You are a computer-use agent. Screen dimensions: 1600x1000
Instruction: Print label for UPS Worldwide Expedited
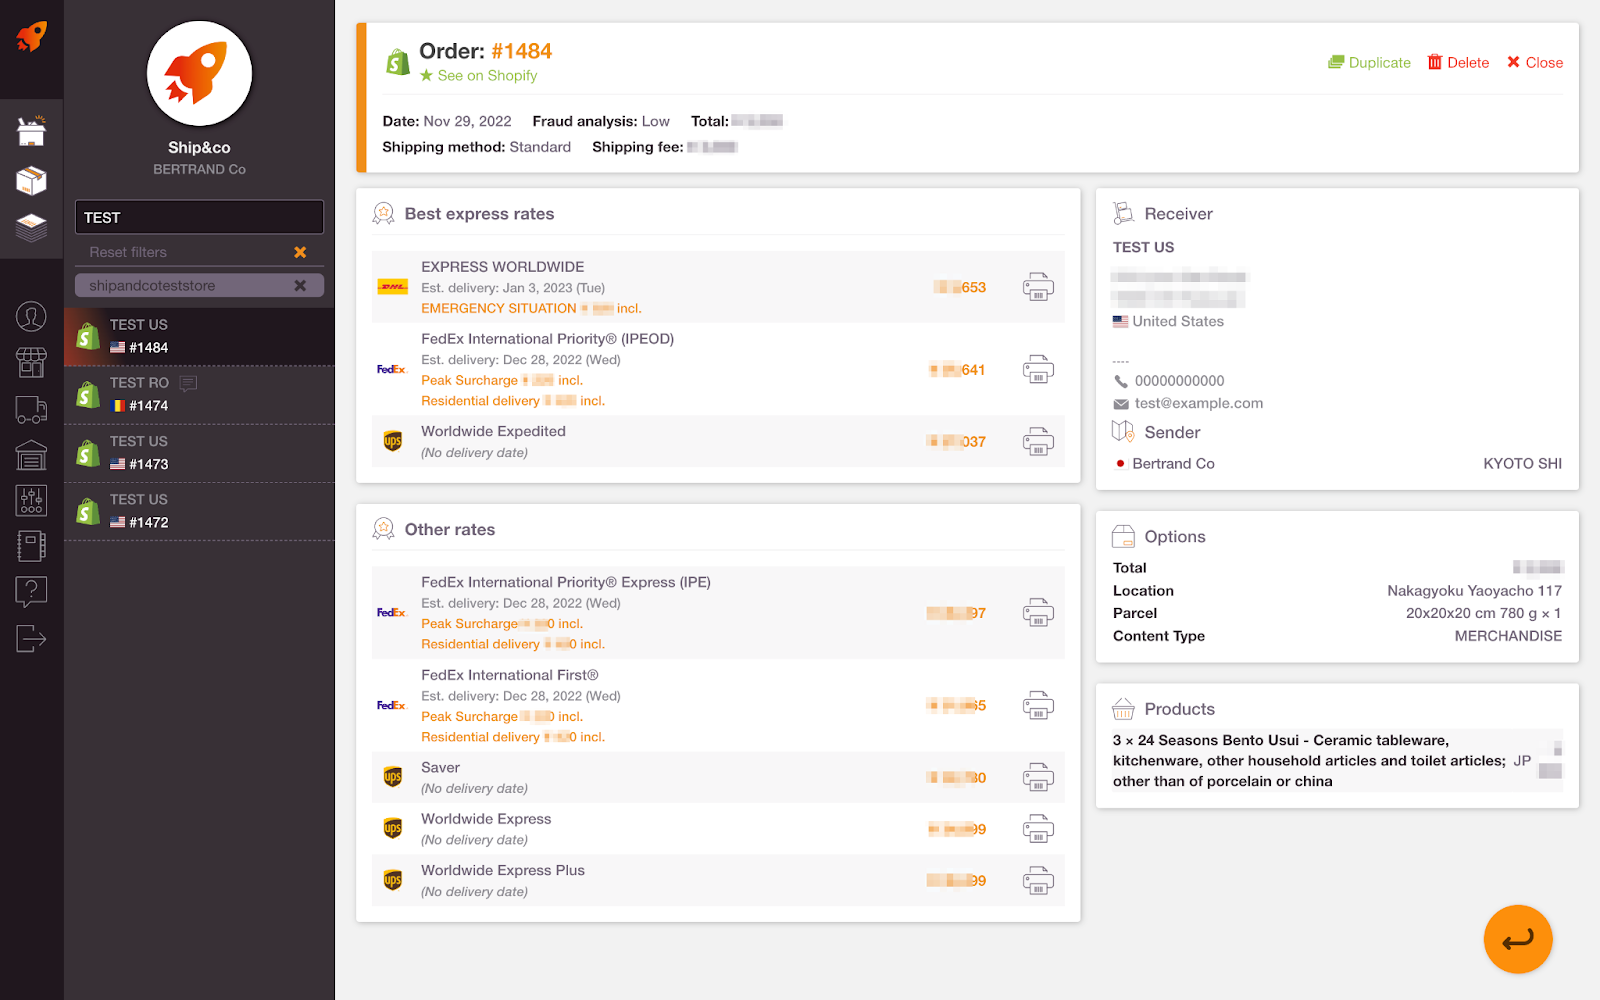(1038, 442)
